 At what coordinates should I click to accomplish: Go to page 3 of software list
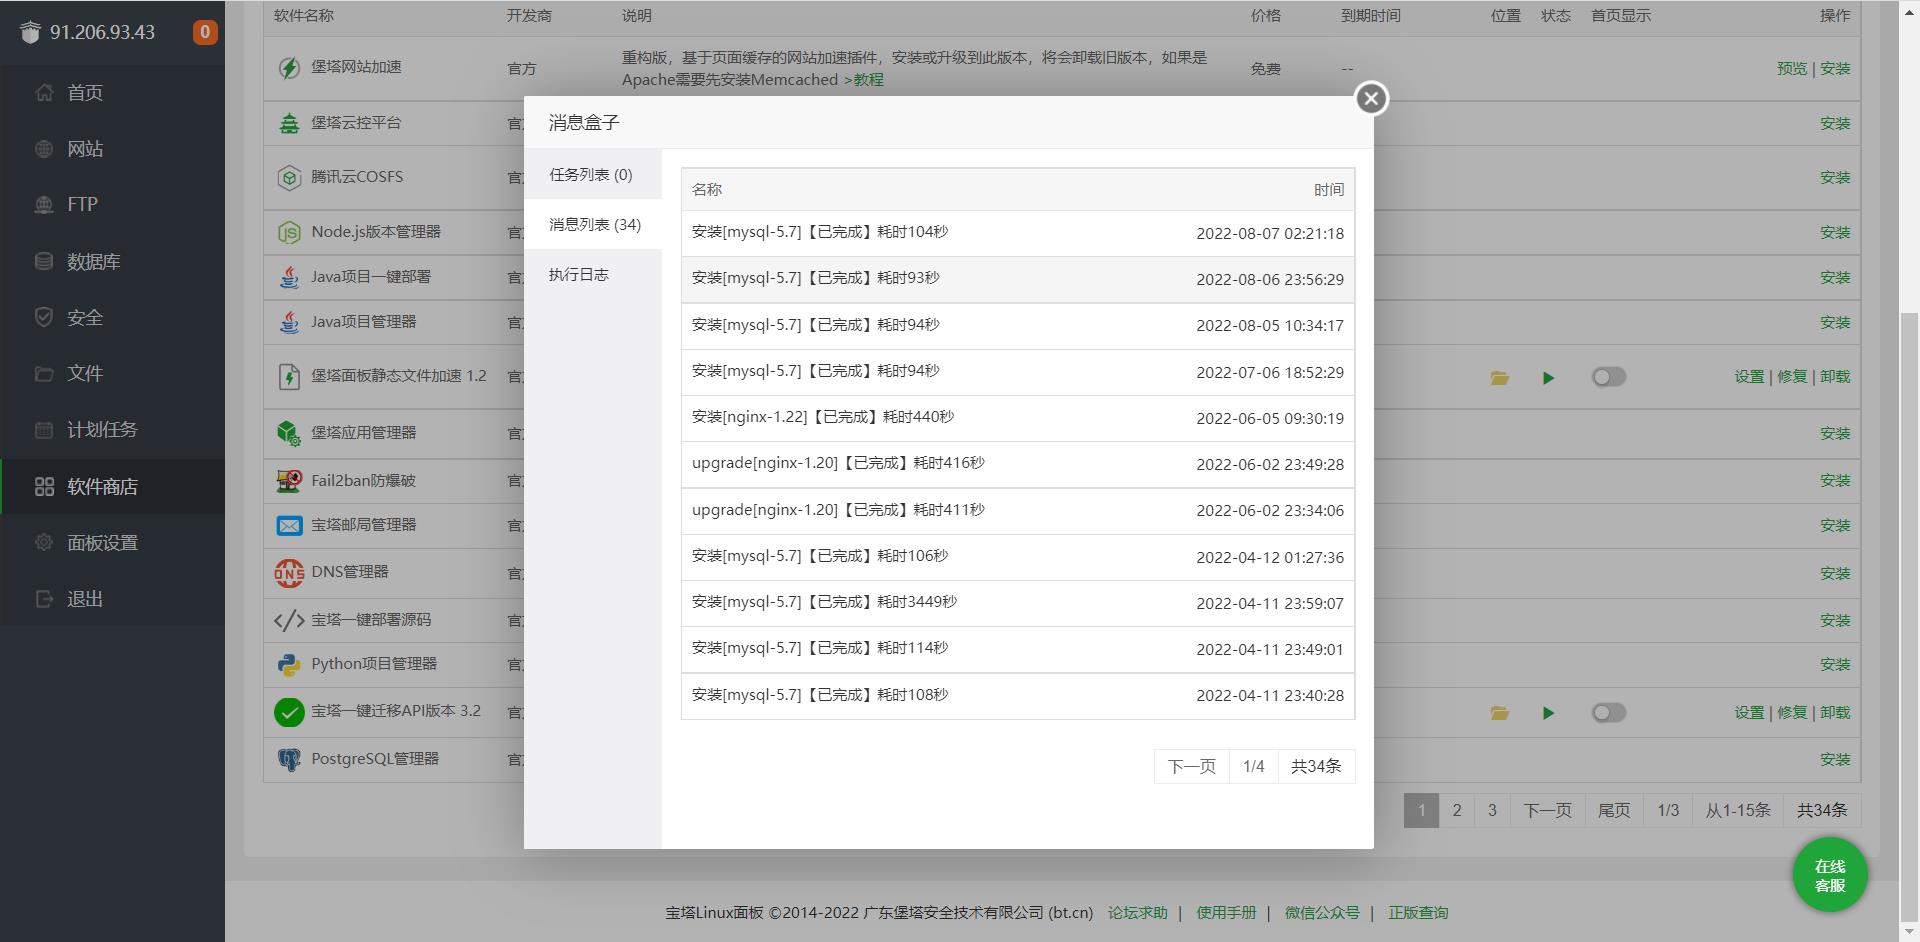[x=1492, y=810]
